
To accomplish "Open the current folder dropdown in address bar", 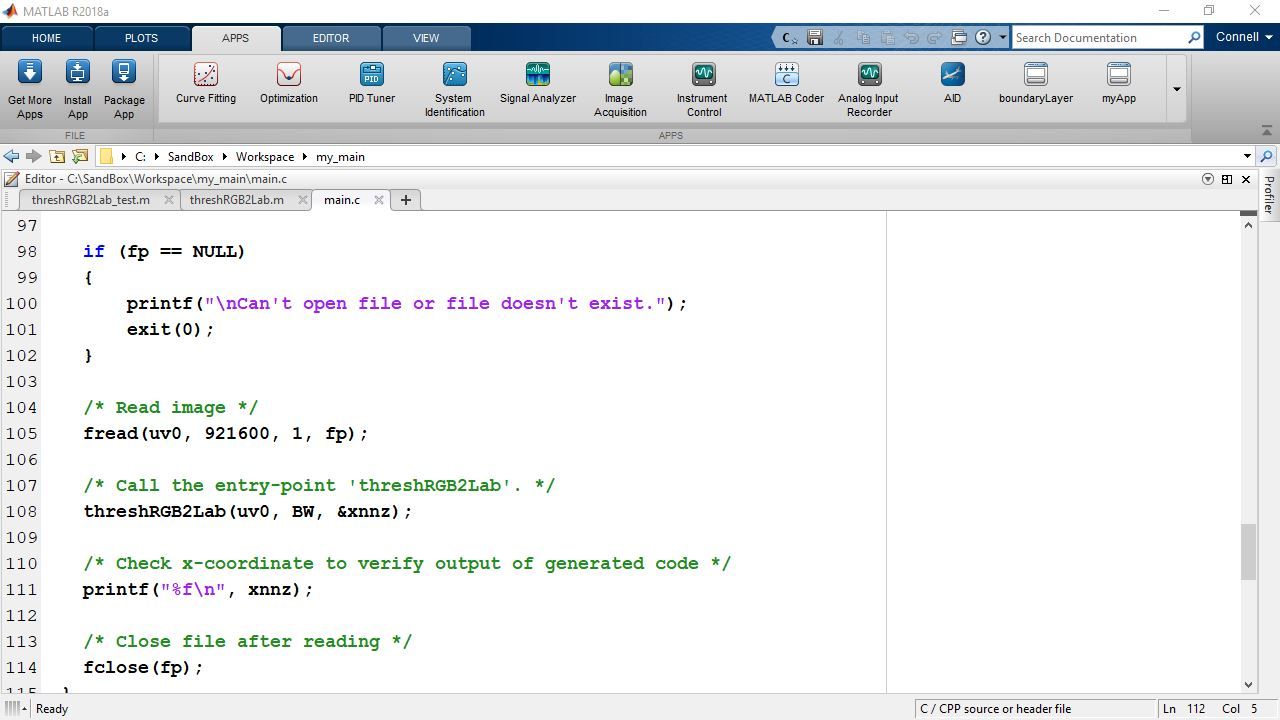I will (x=1247, y=156).
